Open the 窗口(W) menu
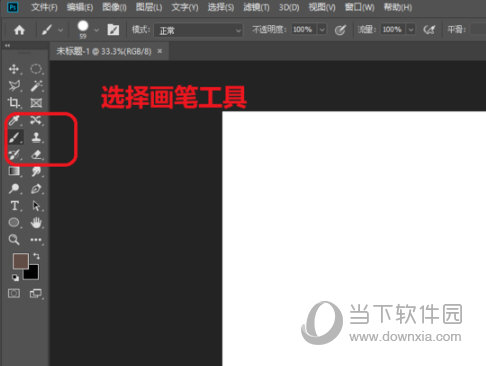This screenshot has width=486, height=366. click(x=360, y=7)
